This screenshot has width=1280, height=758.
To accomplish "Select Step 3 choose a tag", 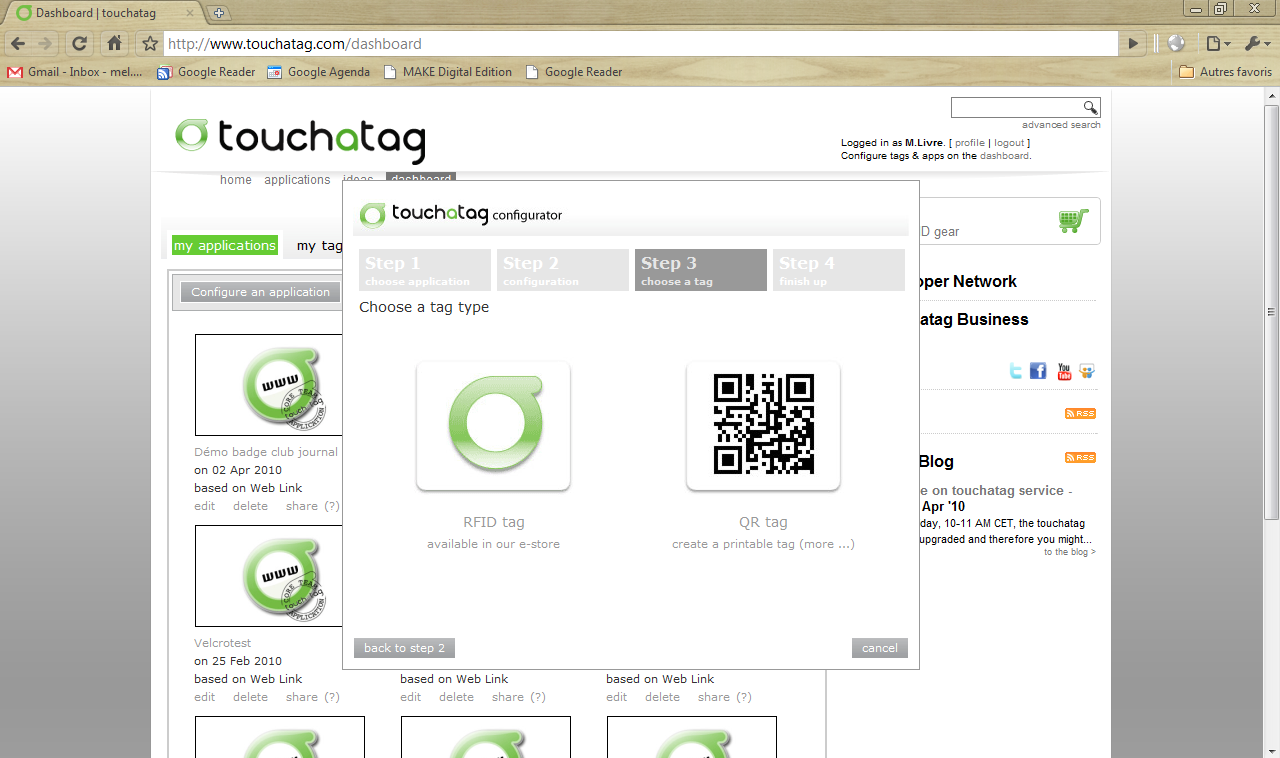I will pos(701,270).
